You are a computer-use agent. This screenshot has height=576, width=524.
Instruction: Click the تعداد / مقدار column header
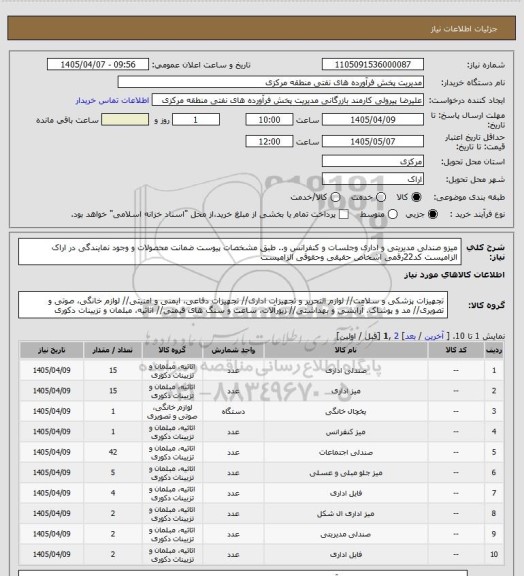point(113,350)
